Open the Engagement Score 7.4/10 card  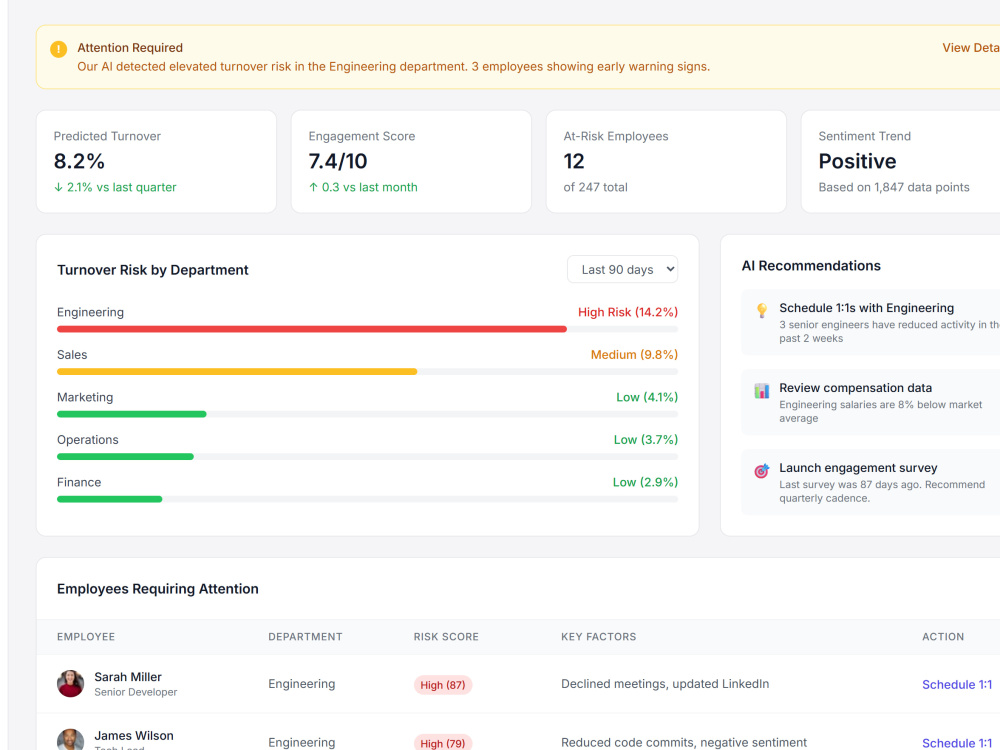tap(411, 161)
